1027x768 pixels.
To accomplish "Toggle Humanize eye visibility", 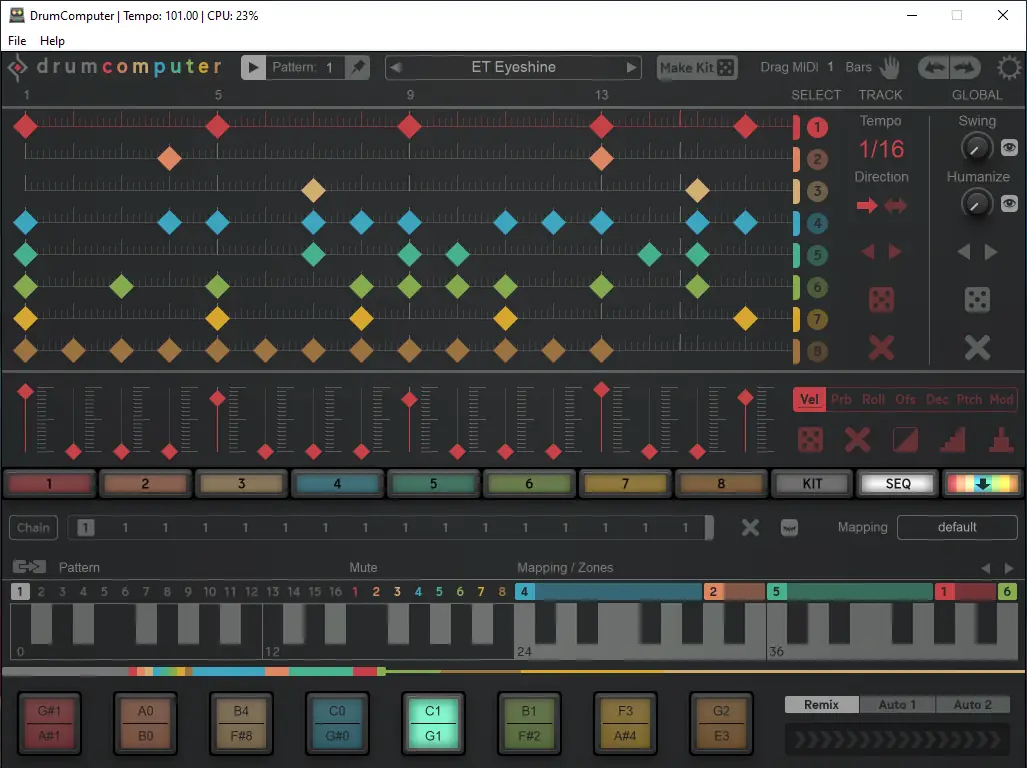I will 1009,204.
